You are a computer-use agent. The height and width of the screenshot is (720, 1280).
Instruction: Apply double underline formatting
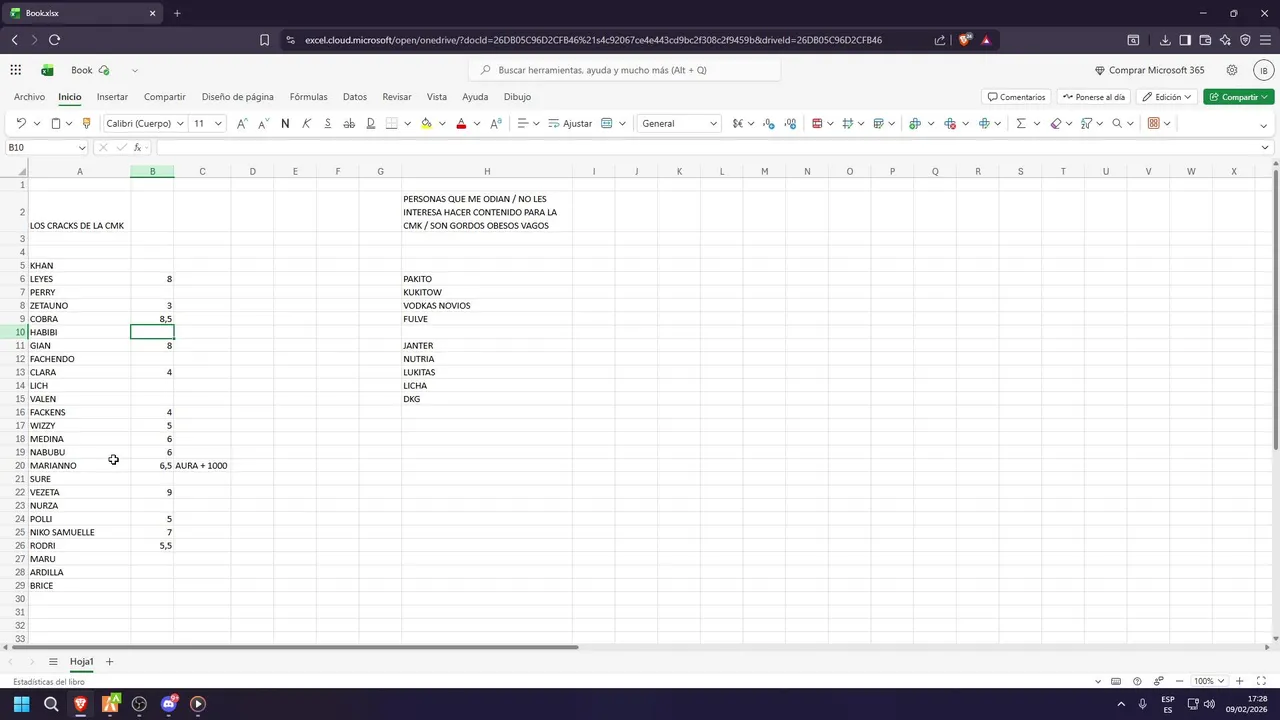click(370, 123)
